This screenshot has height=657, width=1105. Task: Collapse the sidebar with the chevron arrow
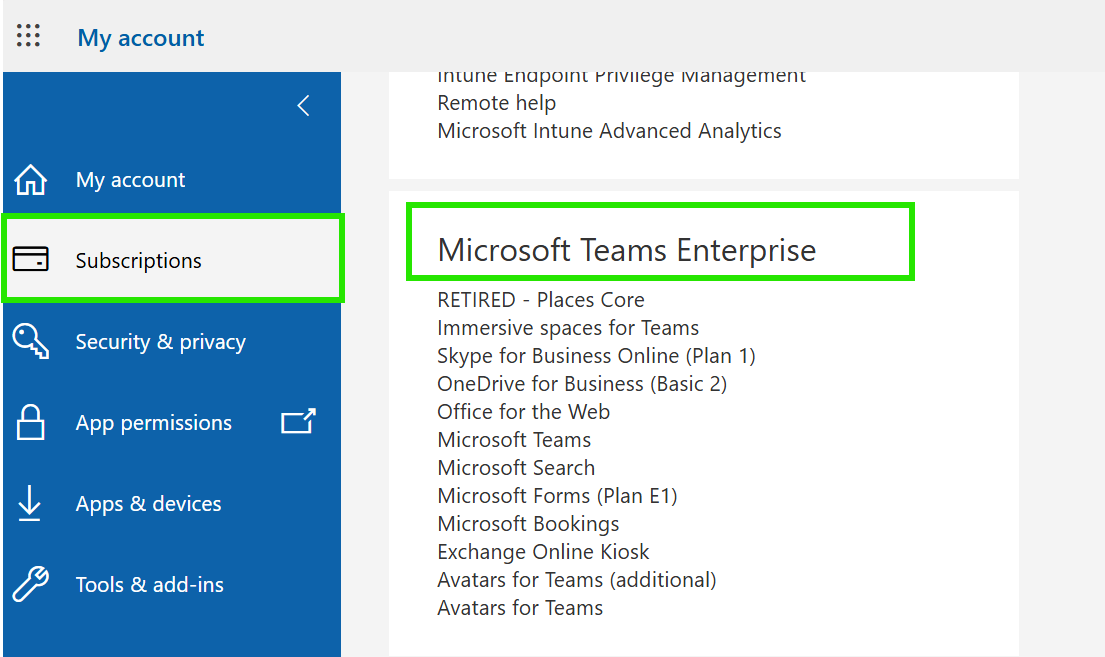coord(303,106)
